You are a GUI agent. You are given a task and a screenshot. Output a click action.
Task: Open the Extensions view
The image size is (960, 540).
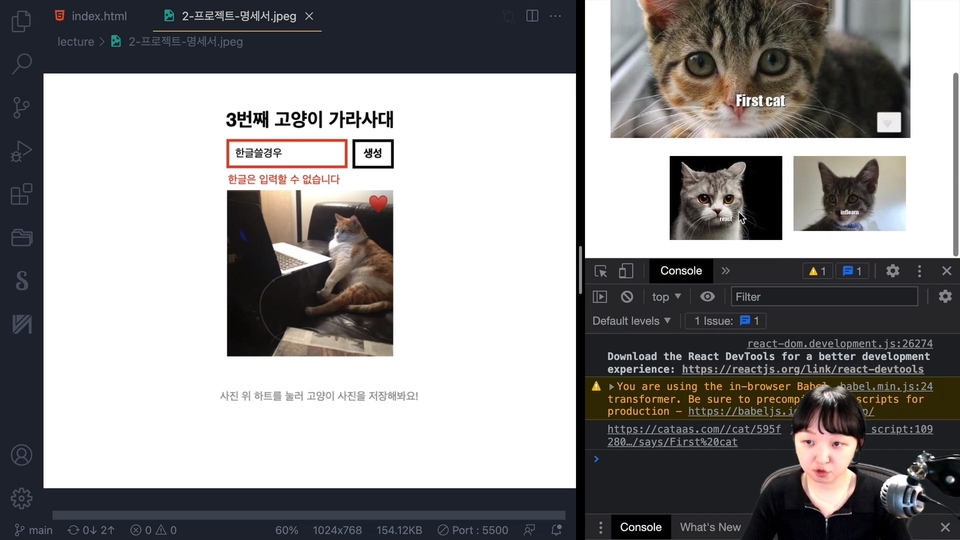[21, 194]
